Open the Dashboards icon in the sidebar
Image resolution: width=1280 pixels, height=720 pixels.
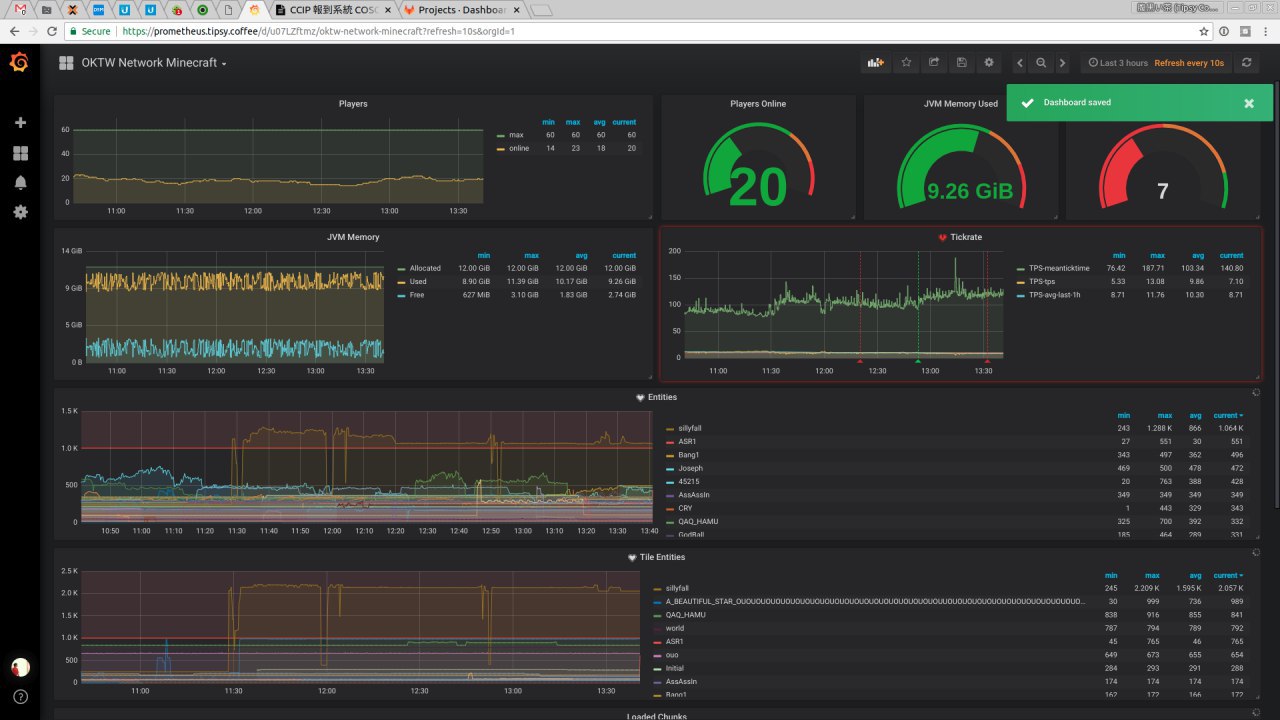coord(20,153)
